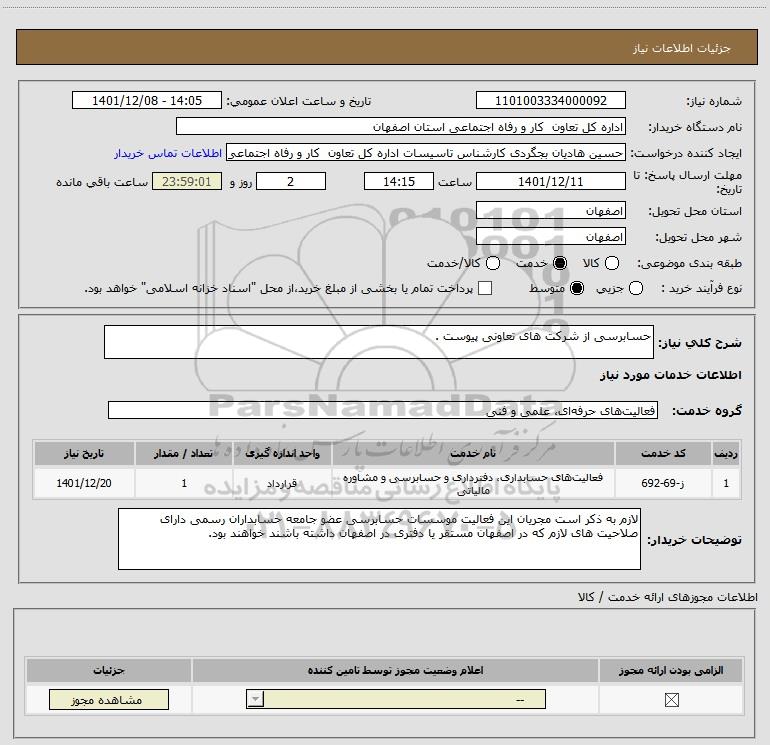Click the واحد اندازه گیری column header
Viewport: 770px width, 745px height.
[282, 453]
